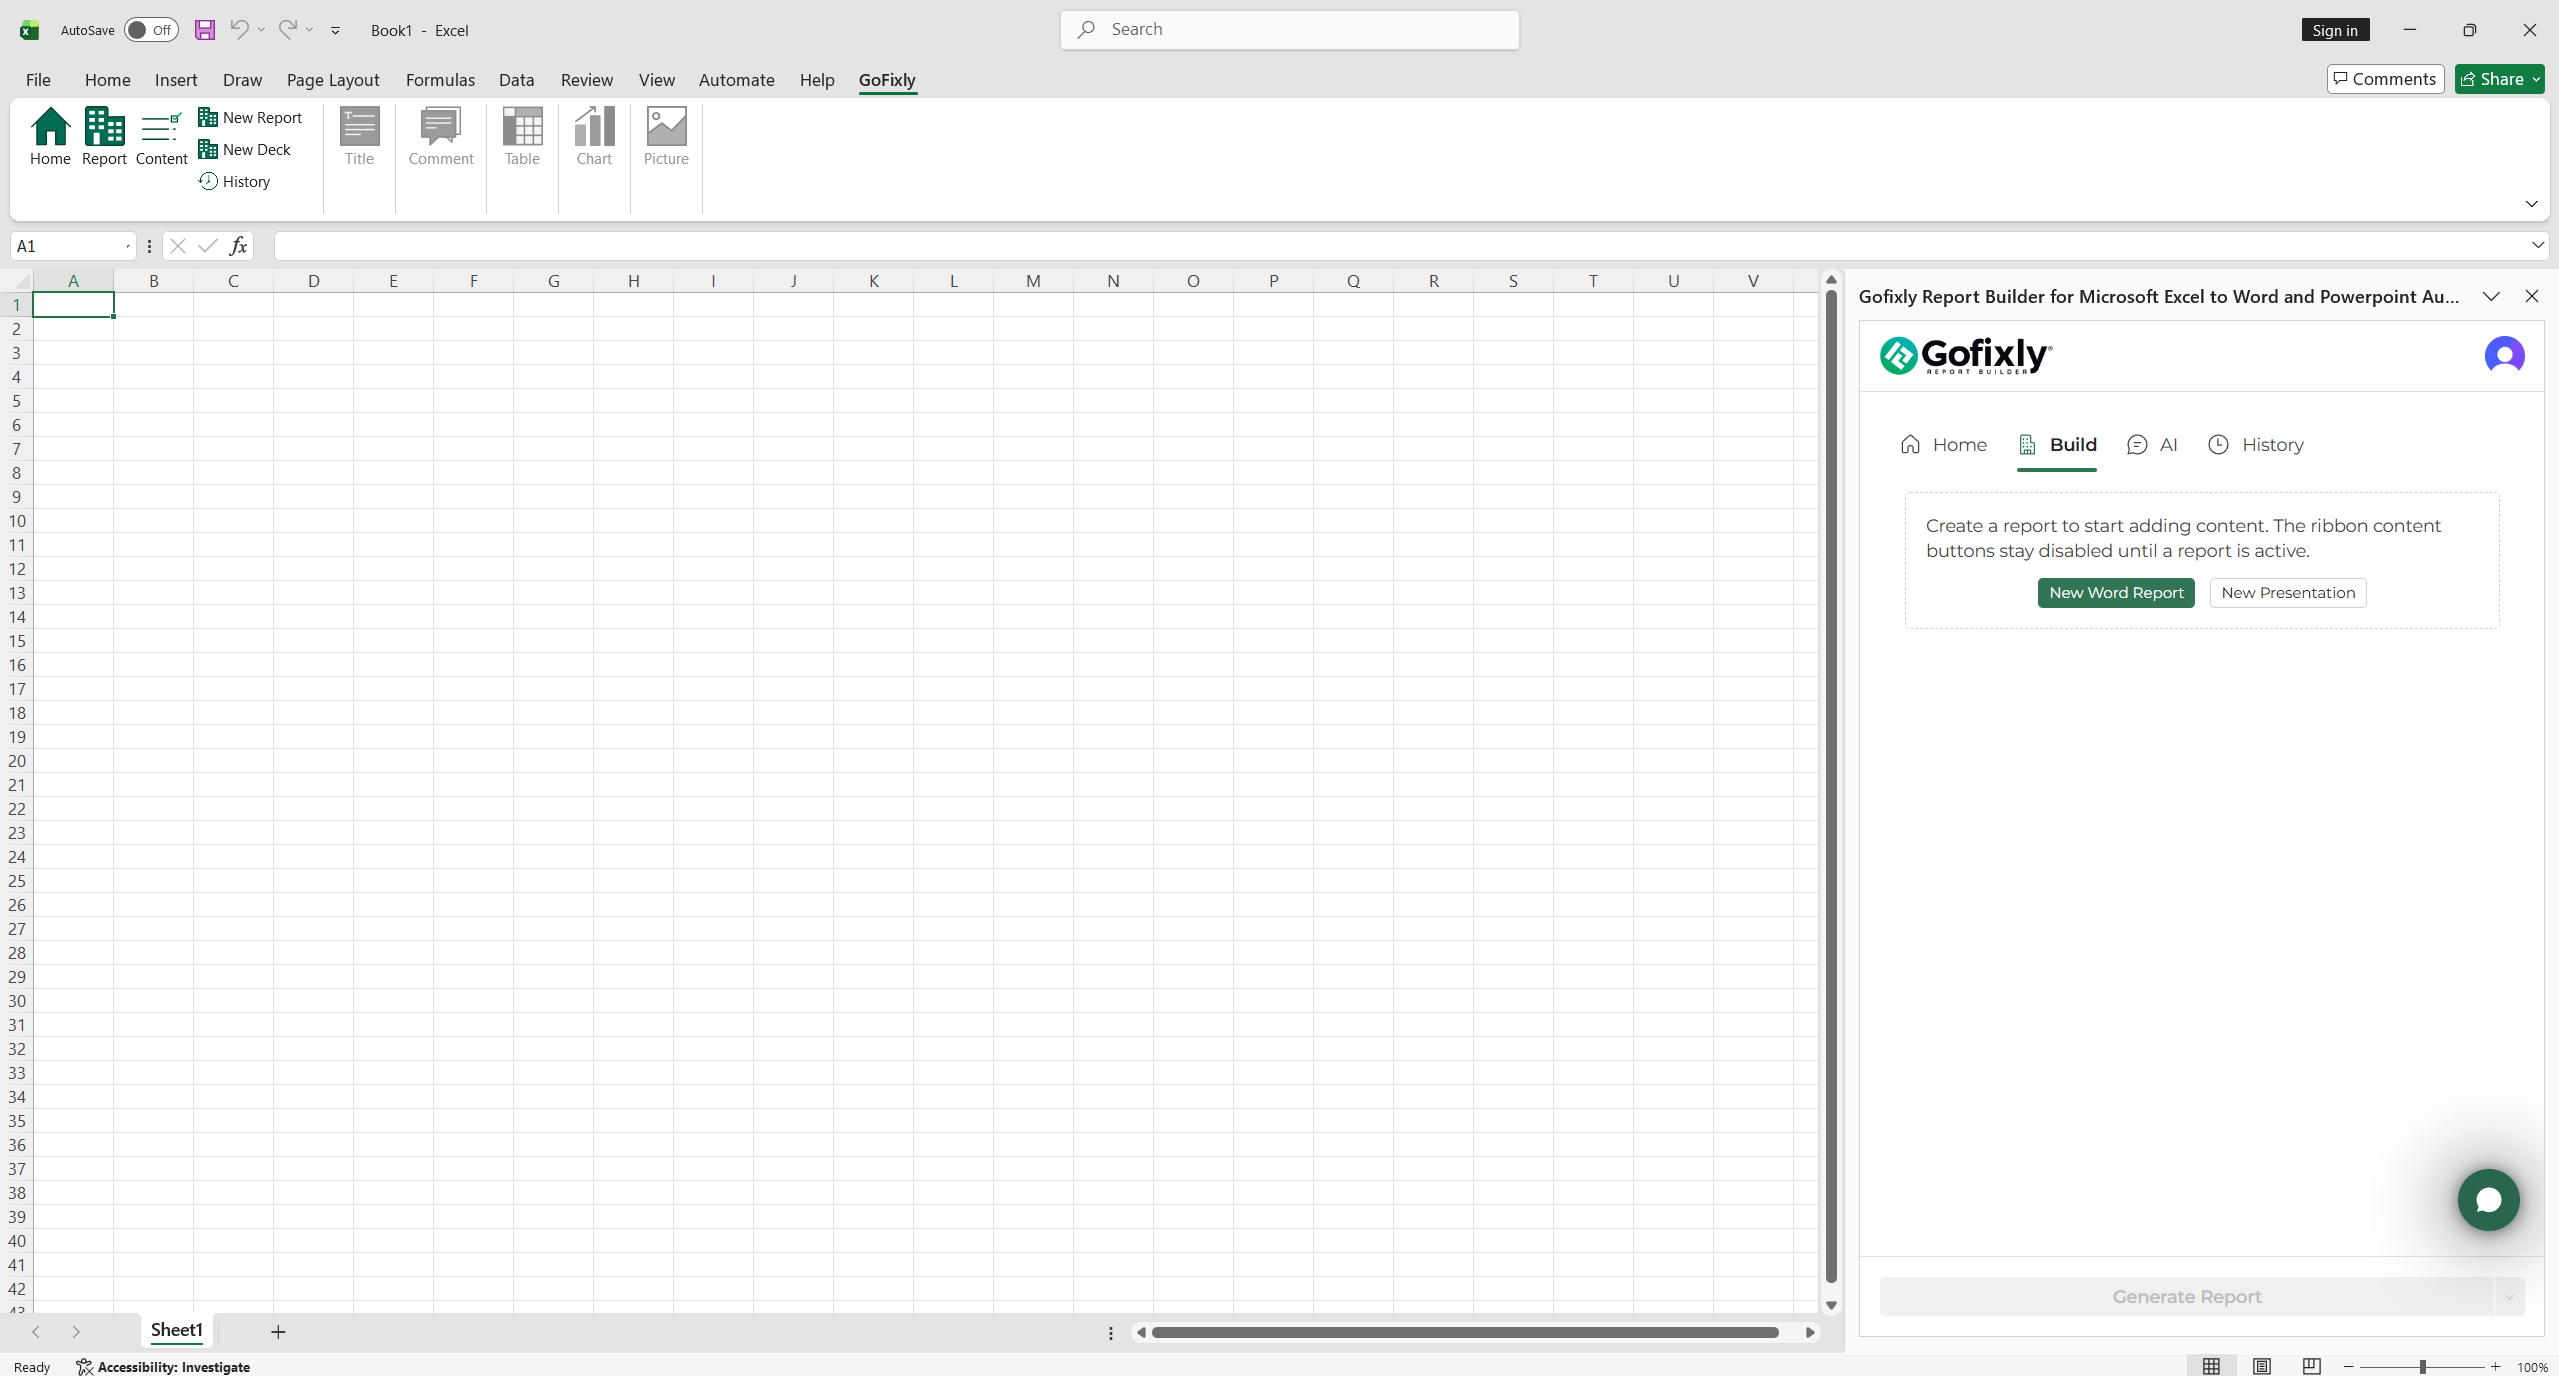The height and width of the screenshot is (1376, 2559).
Task: Click the zoom slider handle
Action: point(2423,1367)
